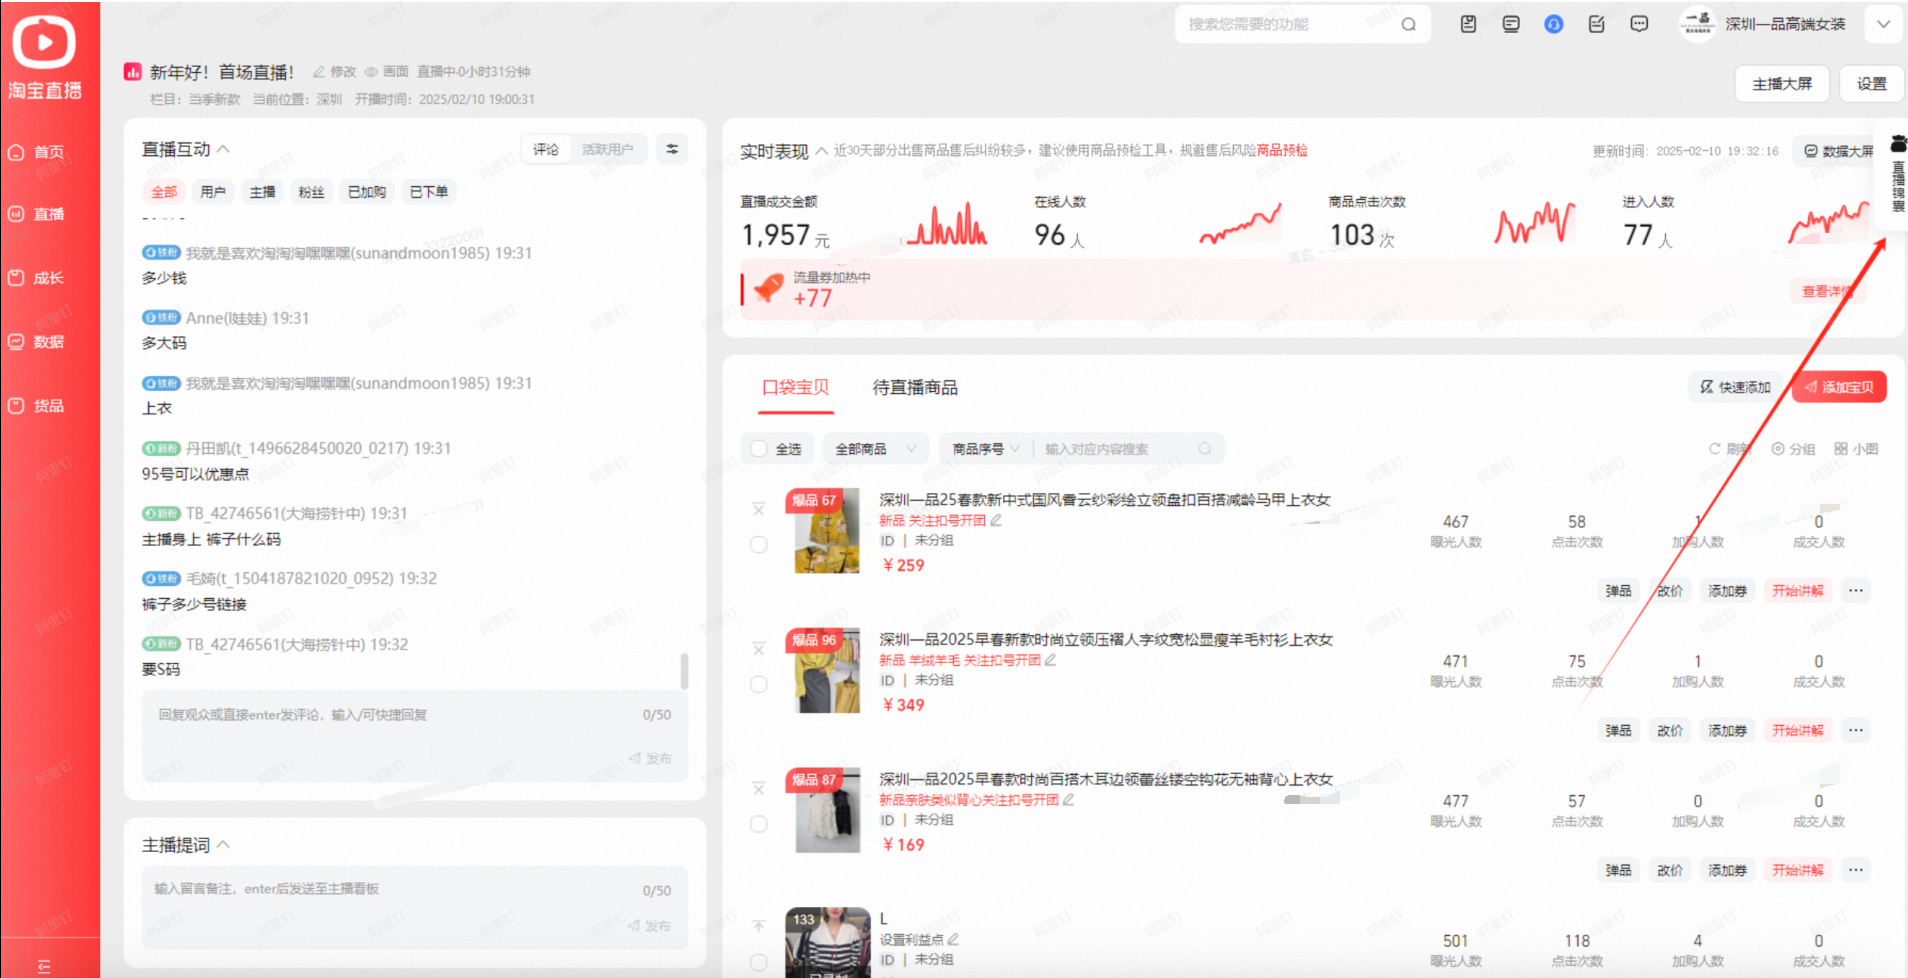1908x978 pixels.
Task: Select checkbox of product 133
Action: 759,962
